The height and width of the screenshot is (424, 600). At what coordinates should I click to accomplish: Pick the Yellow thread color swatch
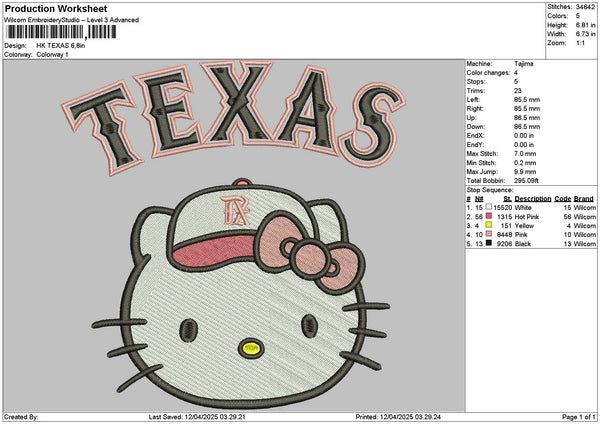(x=487, y=224)
